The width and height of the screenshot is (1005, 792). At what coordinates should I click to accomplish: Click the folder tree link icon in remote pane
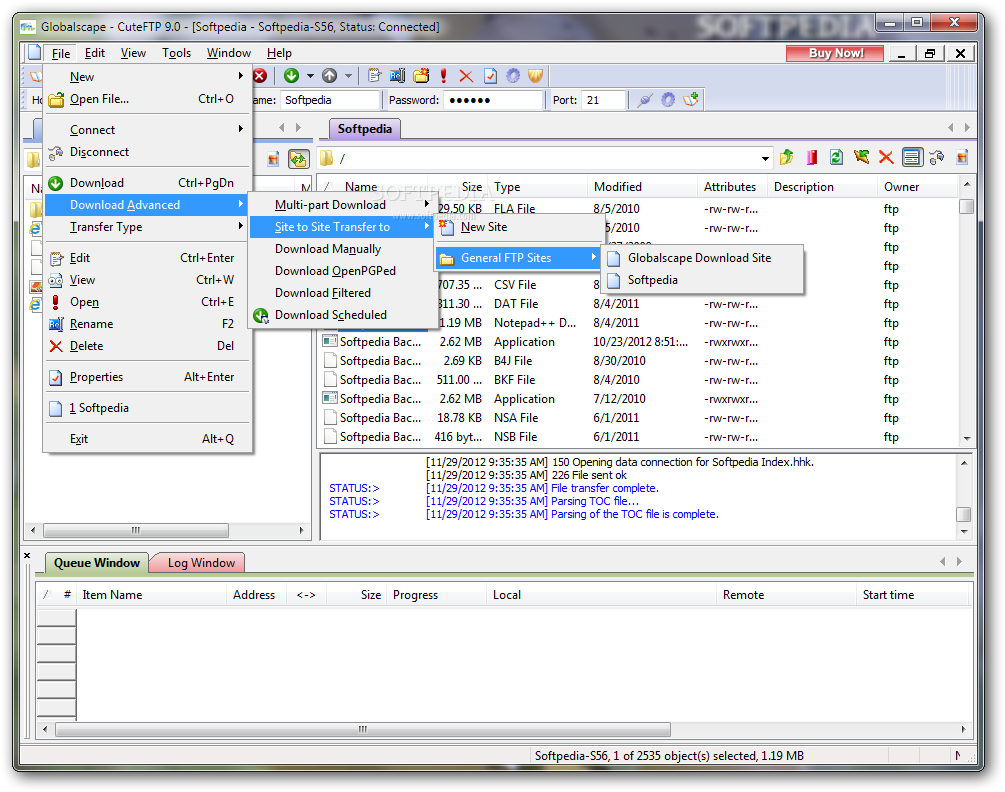click(x=937, y=157)
